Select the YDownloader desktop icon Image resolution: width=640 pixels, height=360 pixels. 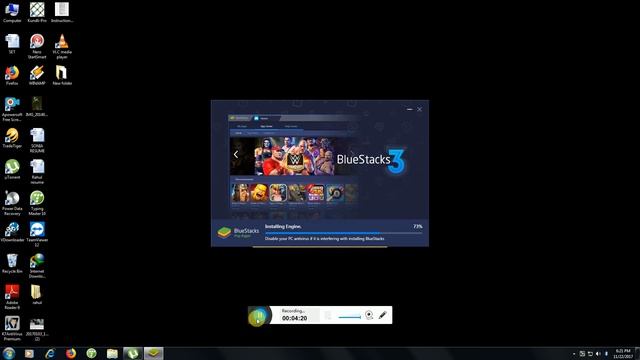pos(12,232)
